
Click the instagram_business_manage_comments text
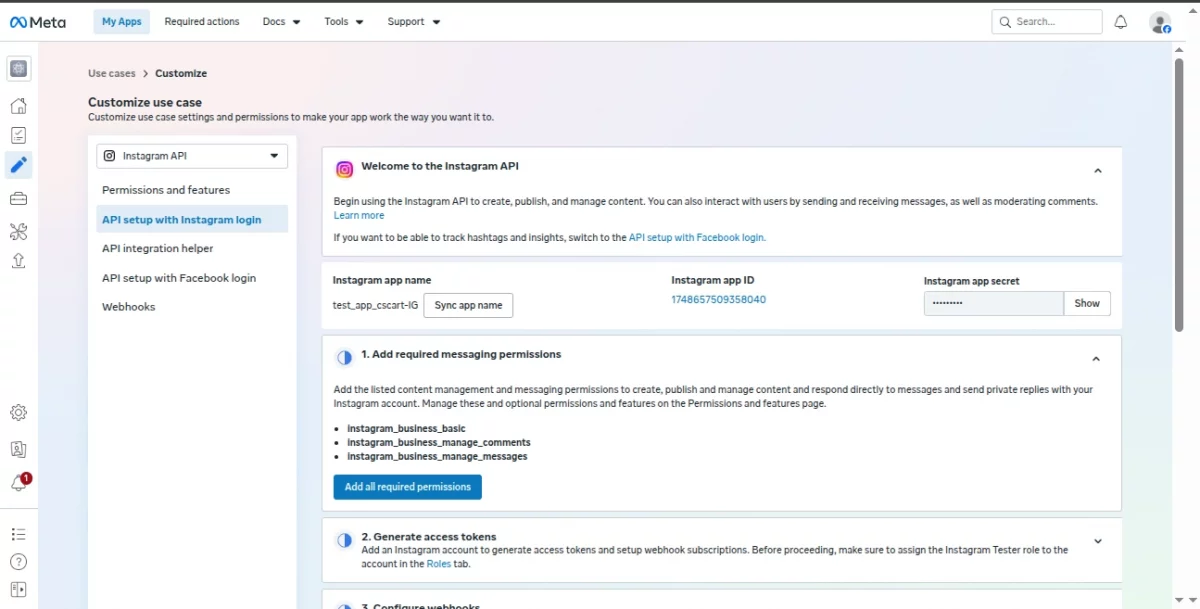[x=439, y=442]
